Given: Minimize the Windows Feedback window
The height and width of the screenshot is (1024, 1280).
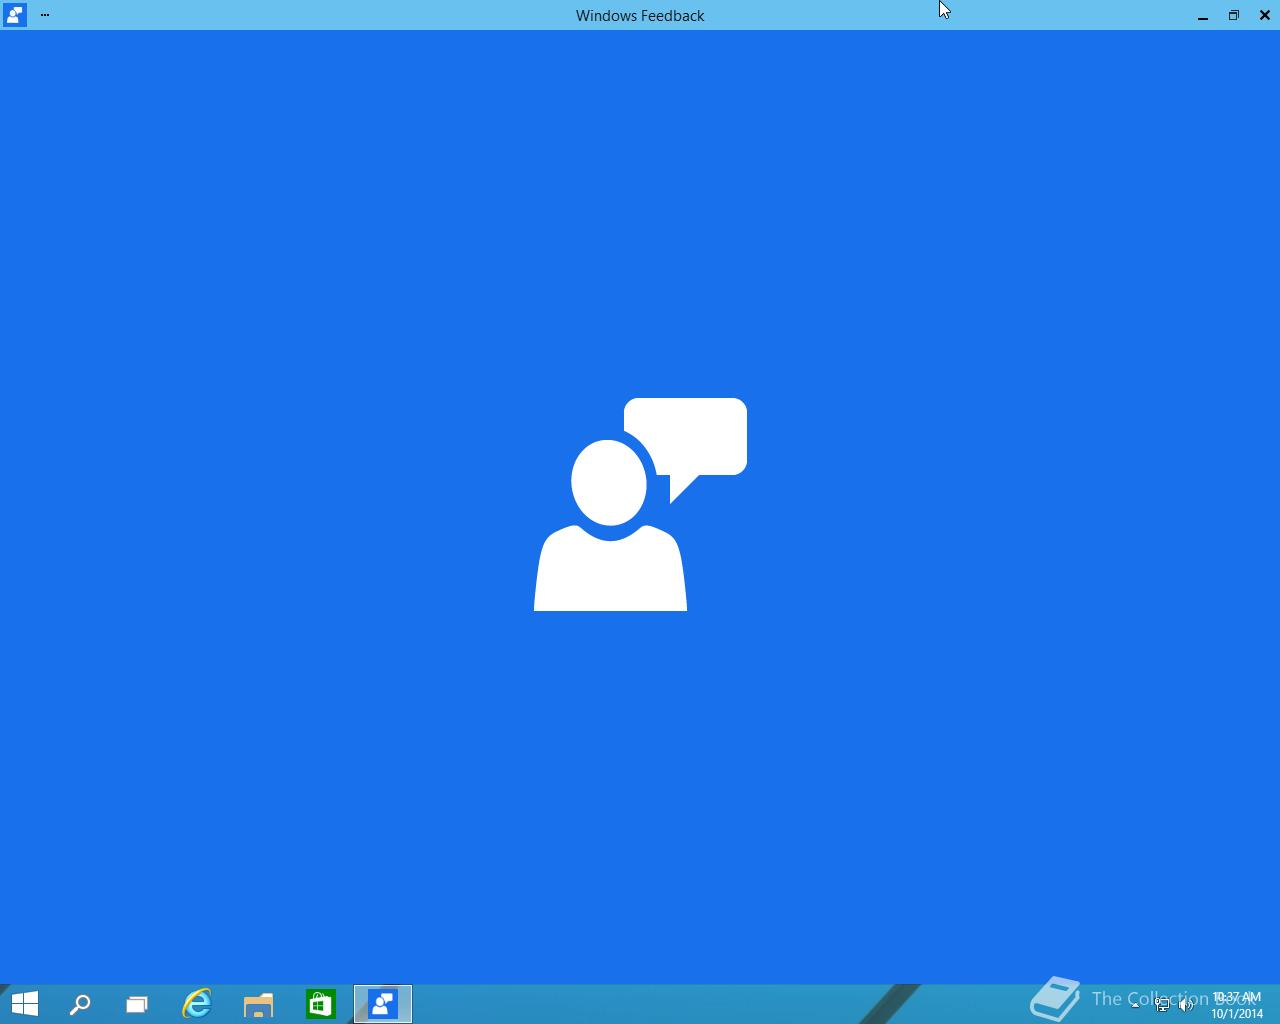Looking at the screenshot, I should (1203, 16).
